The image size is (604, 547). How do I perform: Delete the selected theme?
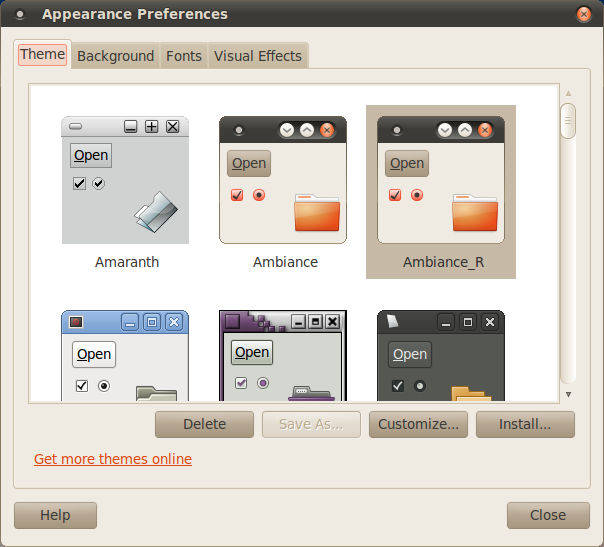pos(205,424)
